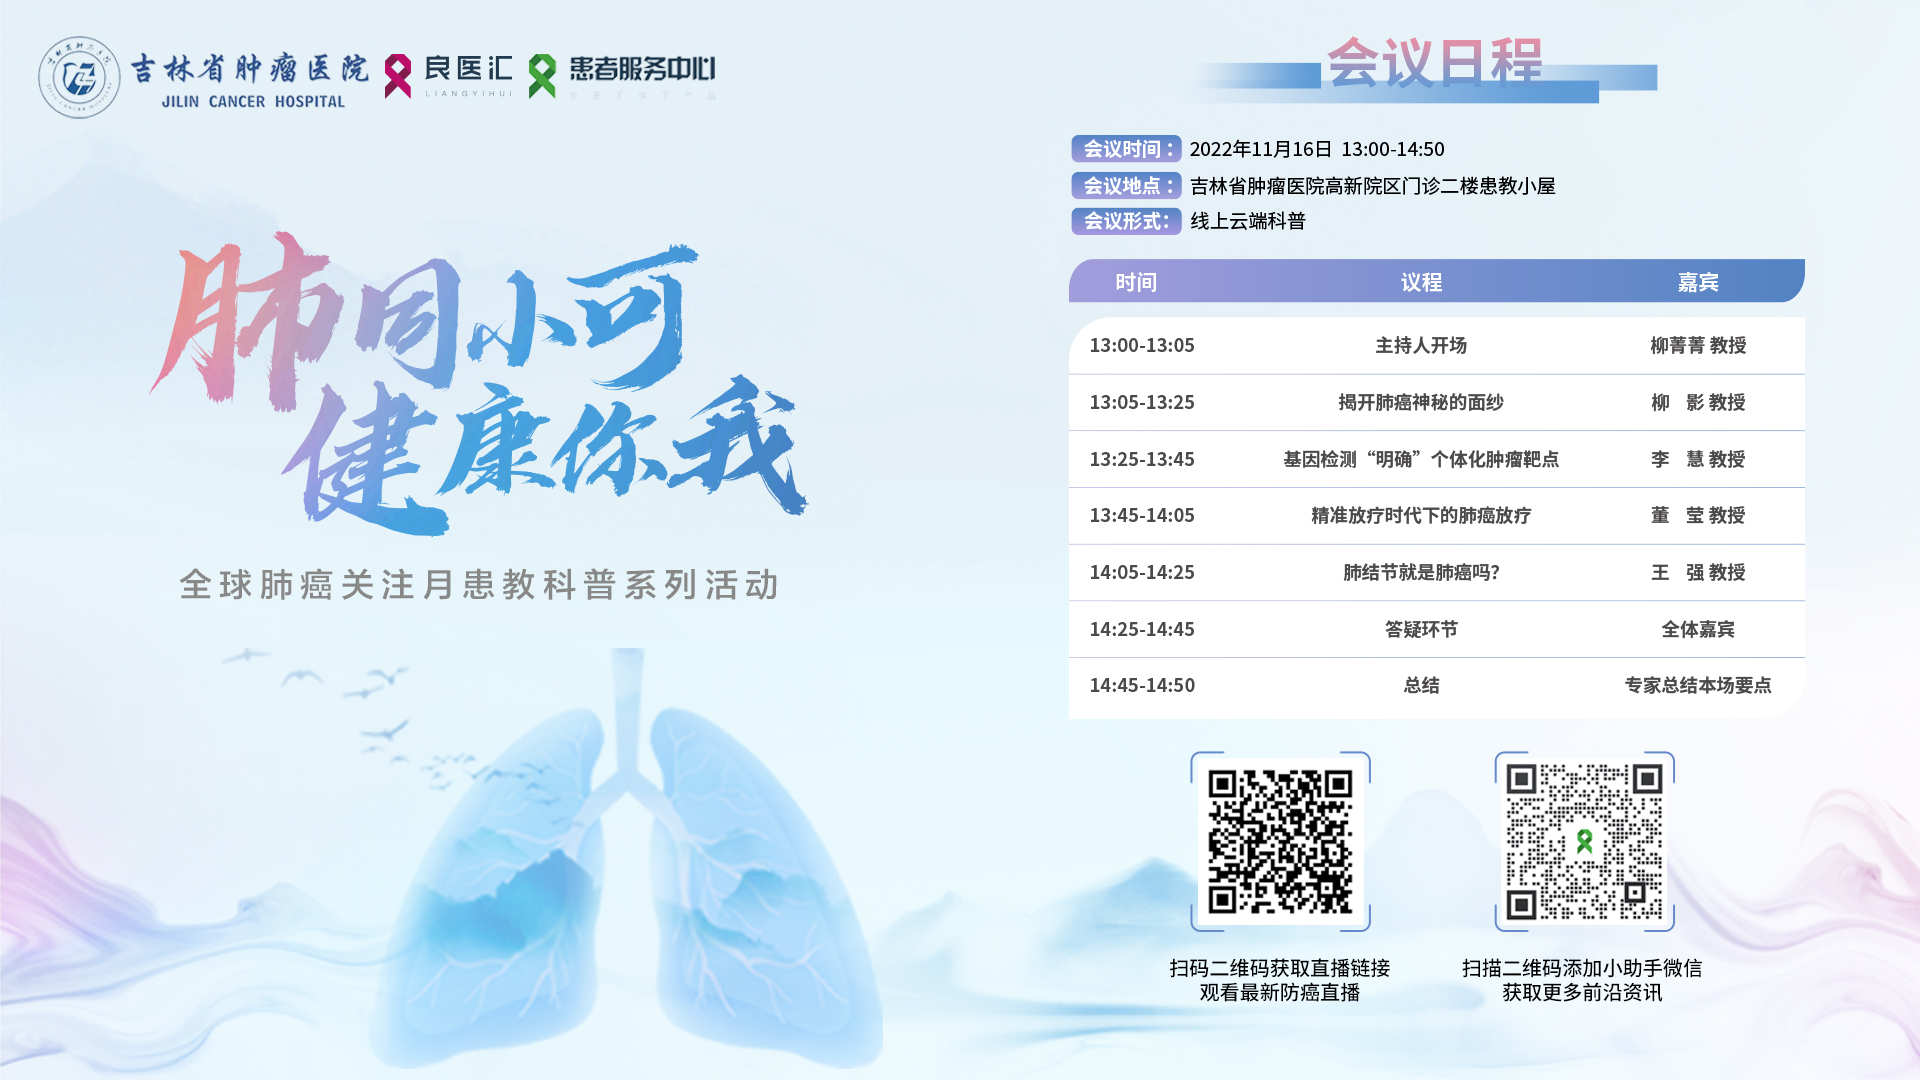Click the 线上云端科普 text
This screenshot has height=1080, width=1920.
pyautogui.click(x=1248, y=221)
